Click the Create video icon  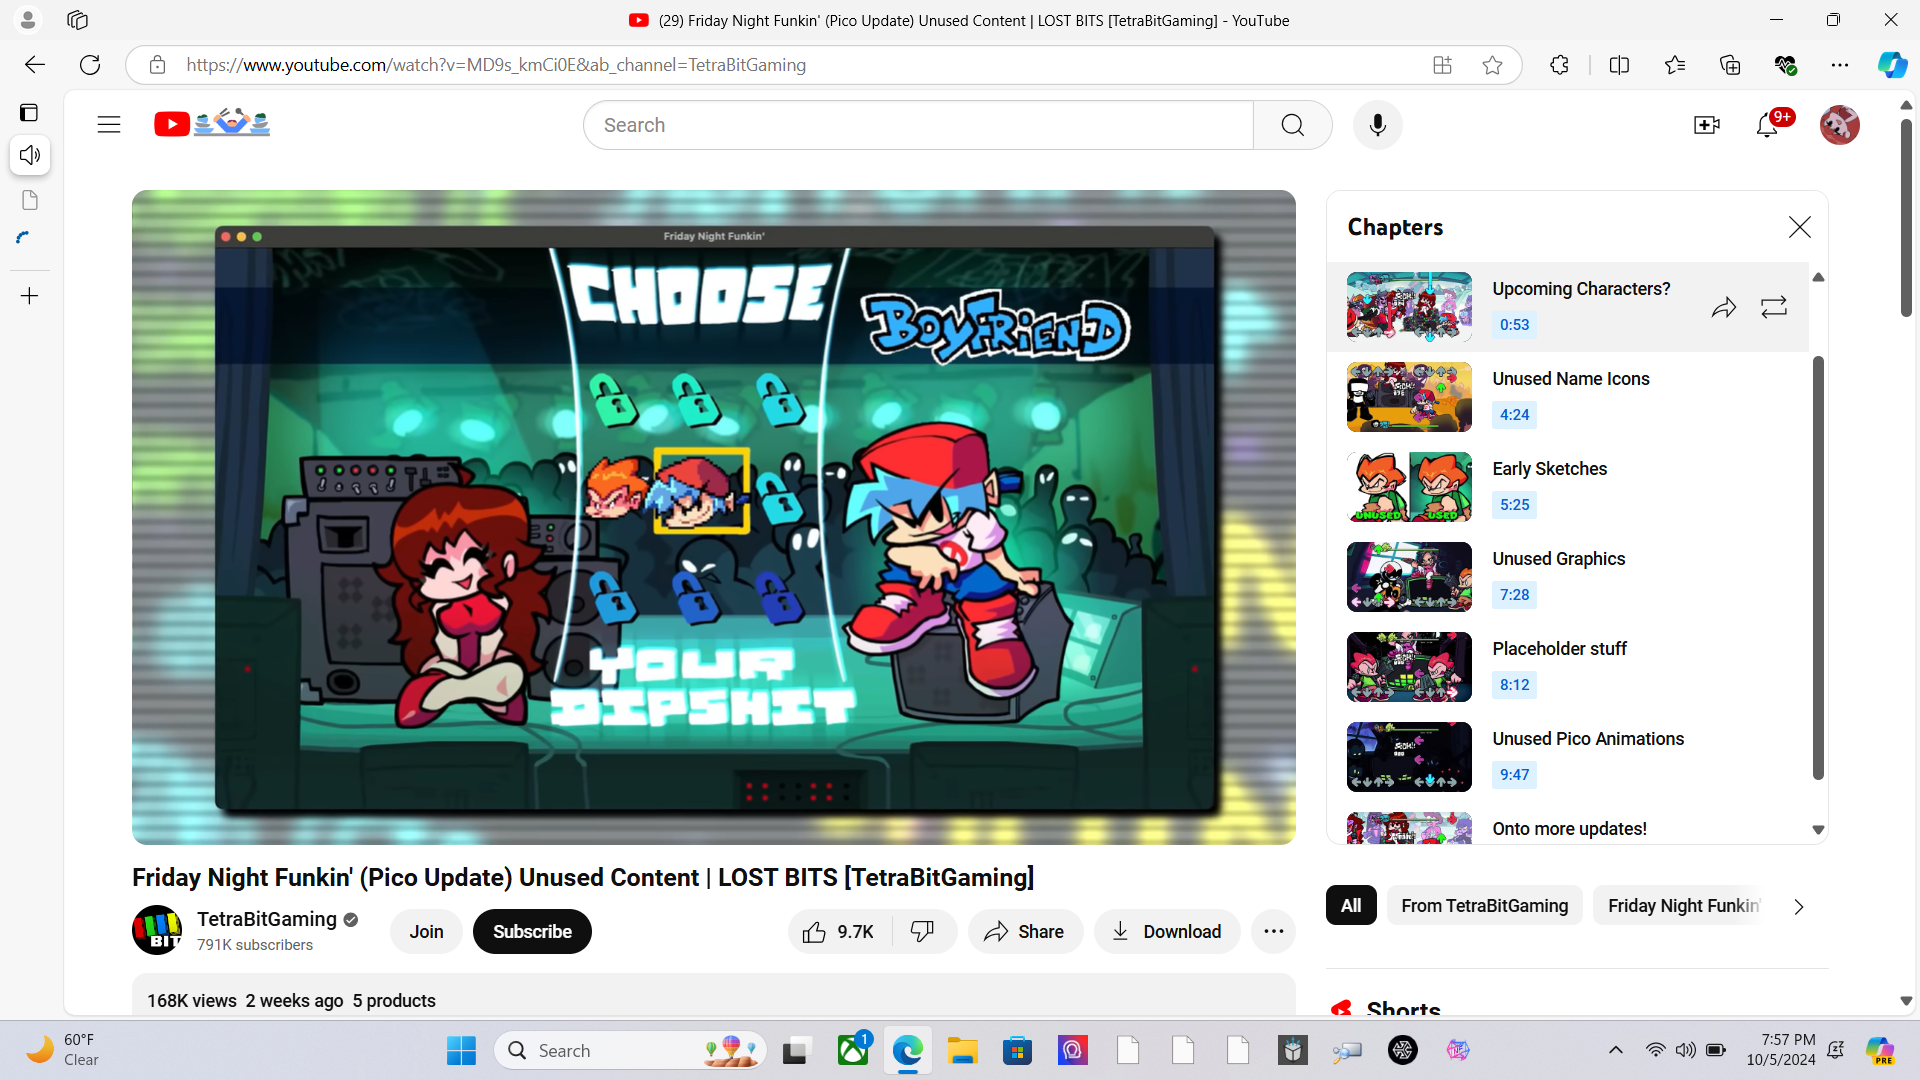(x=1706, y=125)
